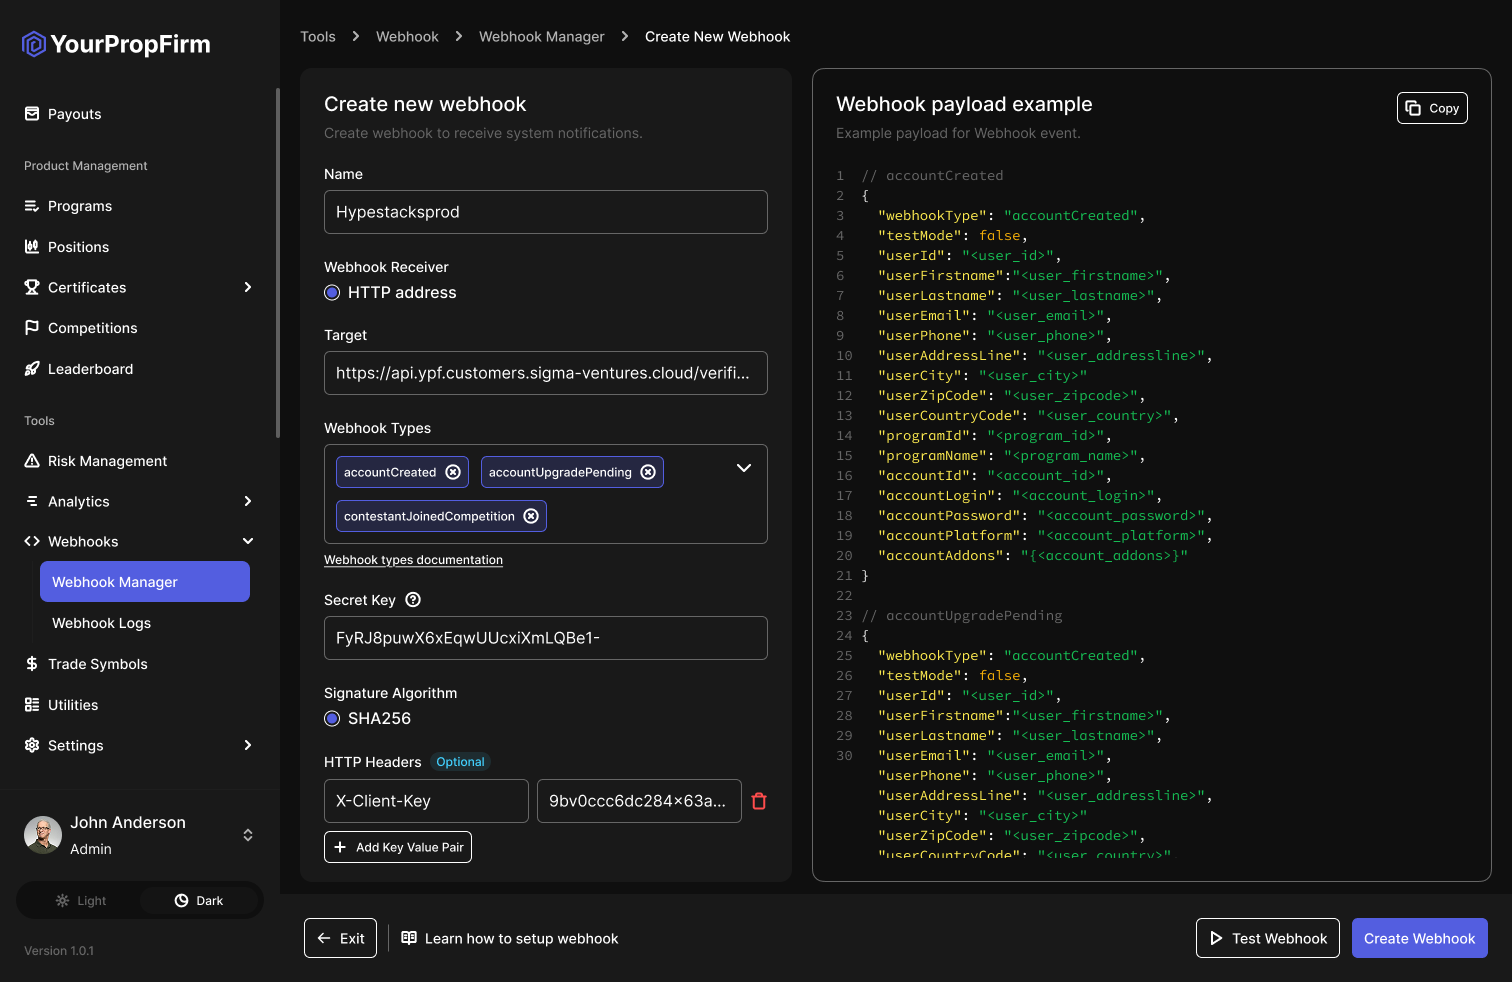Viewport: 1512px width, 982px height.
Task: Select the SHA256 signature algorithm
Action: point(332,719)
